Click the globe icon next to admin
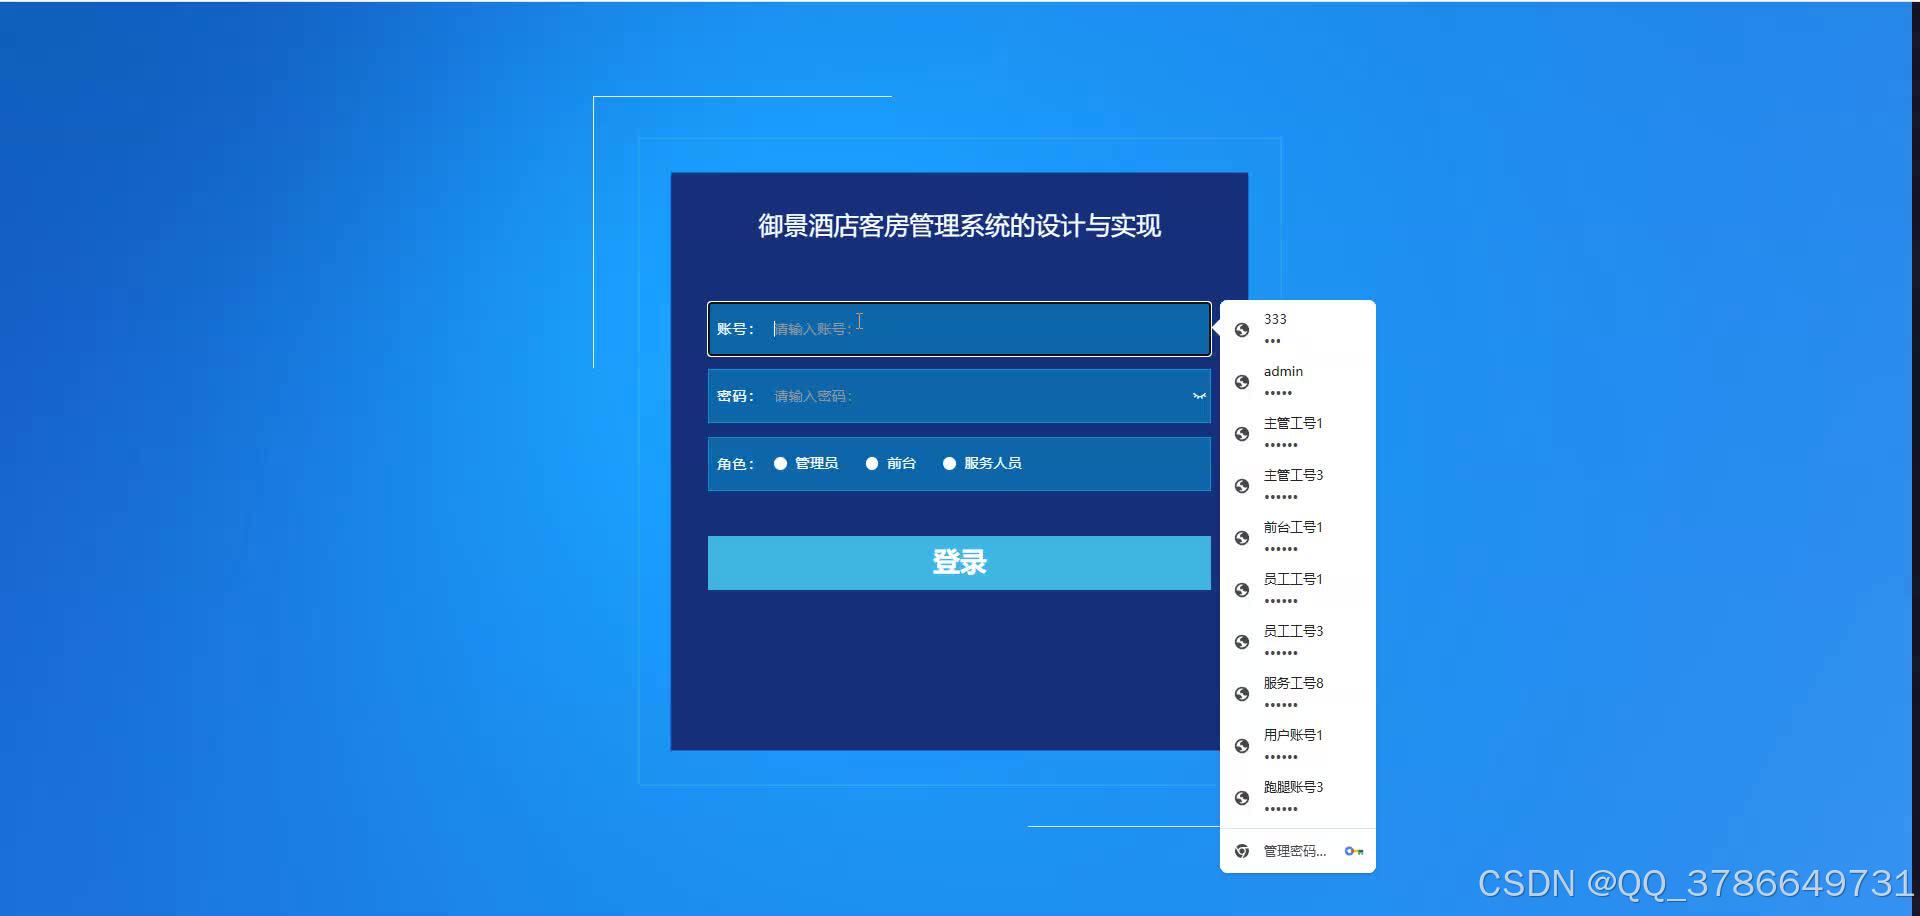1920x916 pixels. (1242, 382)
